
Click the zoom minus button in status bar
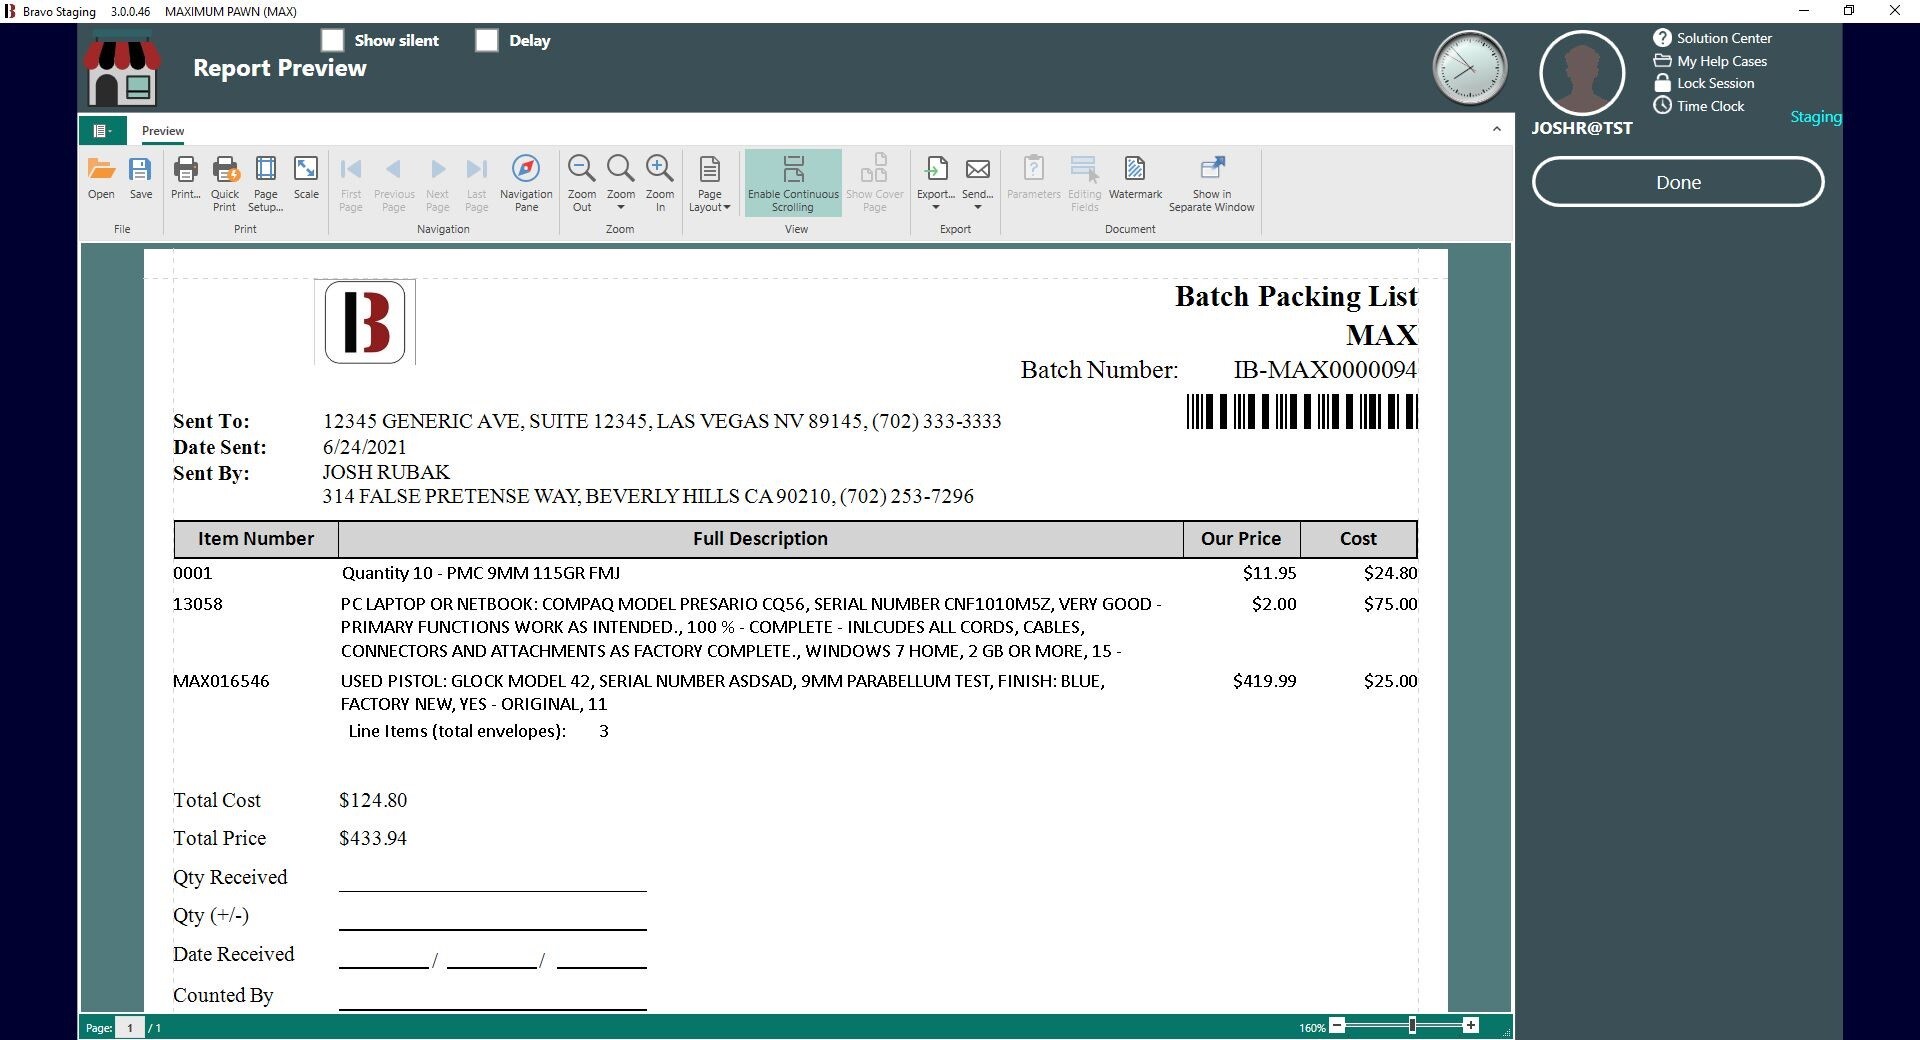[x=1337, y=1026]
